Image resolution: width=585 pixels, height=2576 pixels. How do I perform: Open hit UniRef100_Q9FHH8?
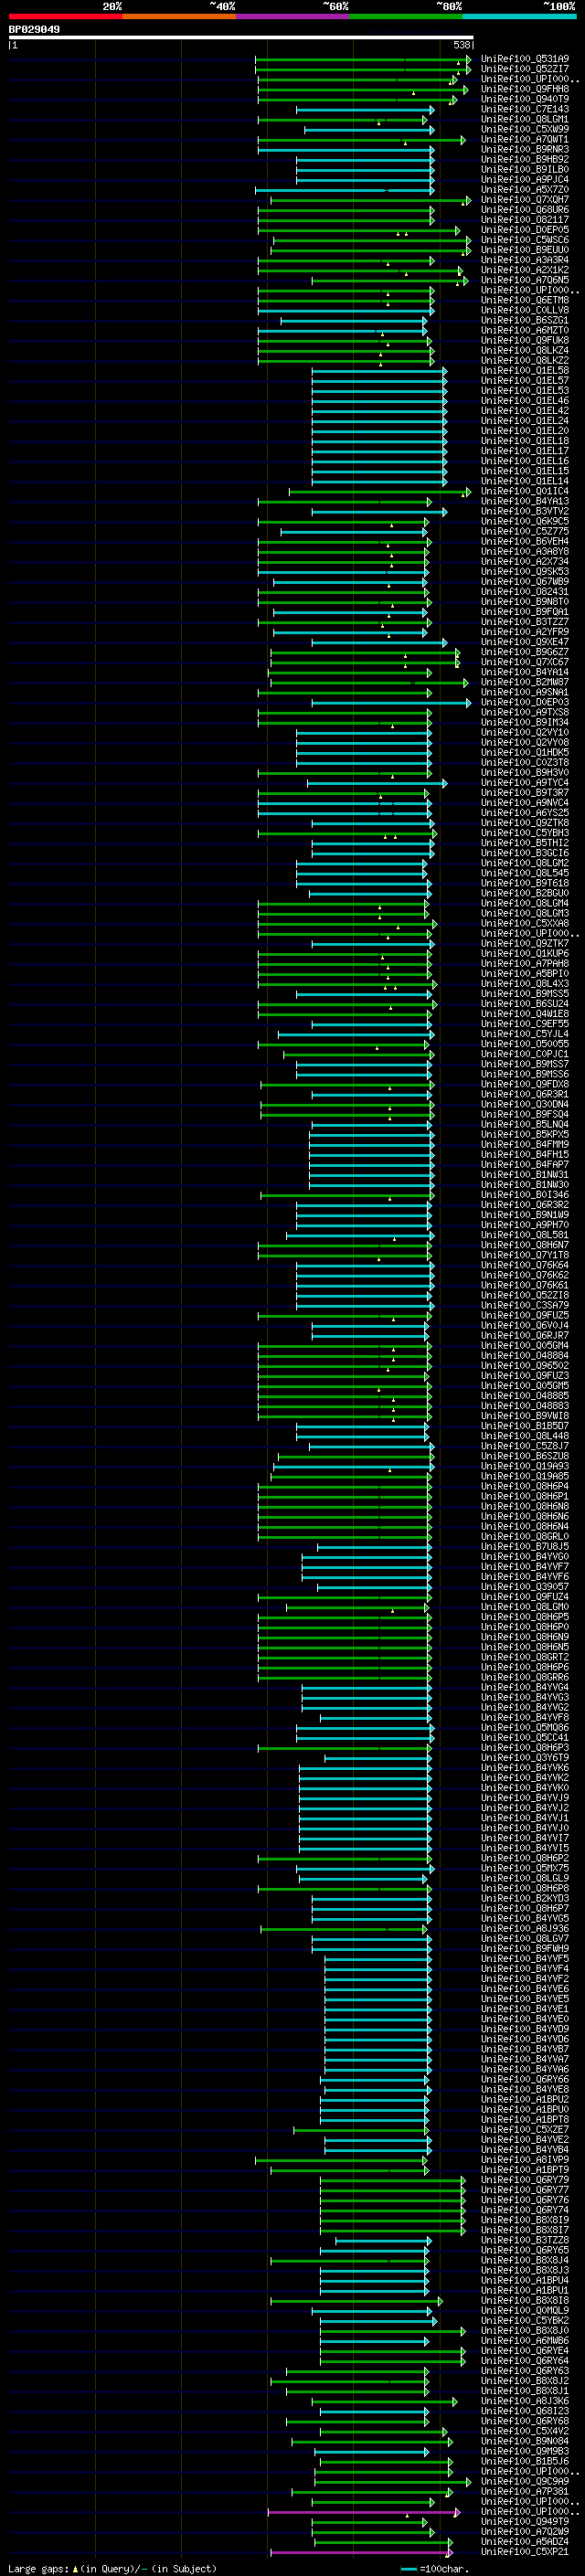pos(525,89)
